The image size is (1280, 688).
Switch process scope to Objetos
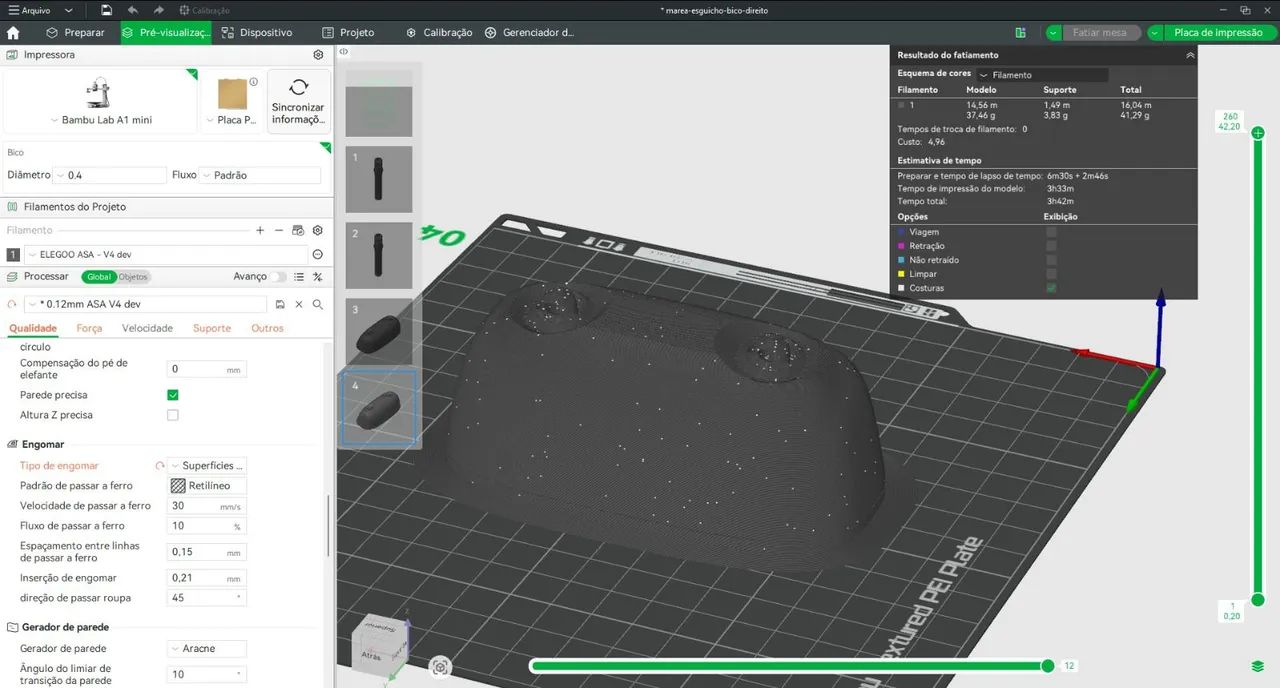[134, 277]
